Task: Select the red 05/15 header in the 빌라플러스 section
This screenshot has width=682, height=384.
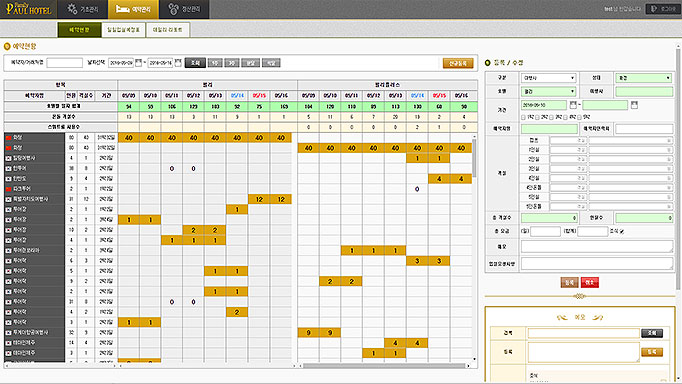Action: tap(439, 95)
